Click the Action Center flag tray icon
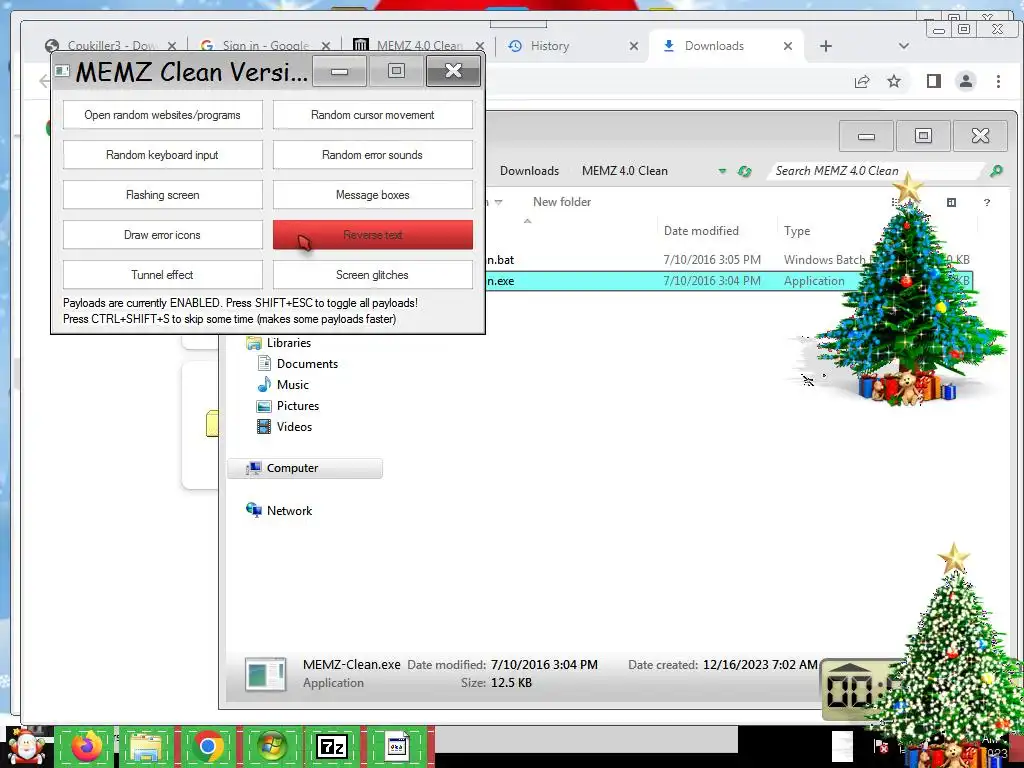Screen dimensions: 1024x768 880,745
